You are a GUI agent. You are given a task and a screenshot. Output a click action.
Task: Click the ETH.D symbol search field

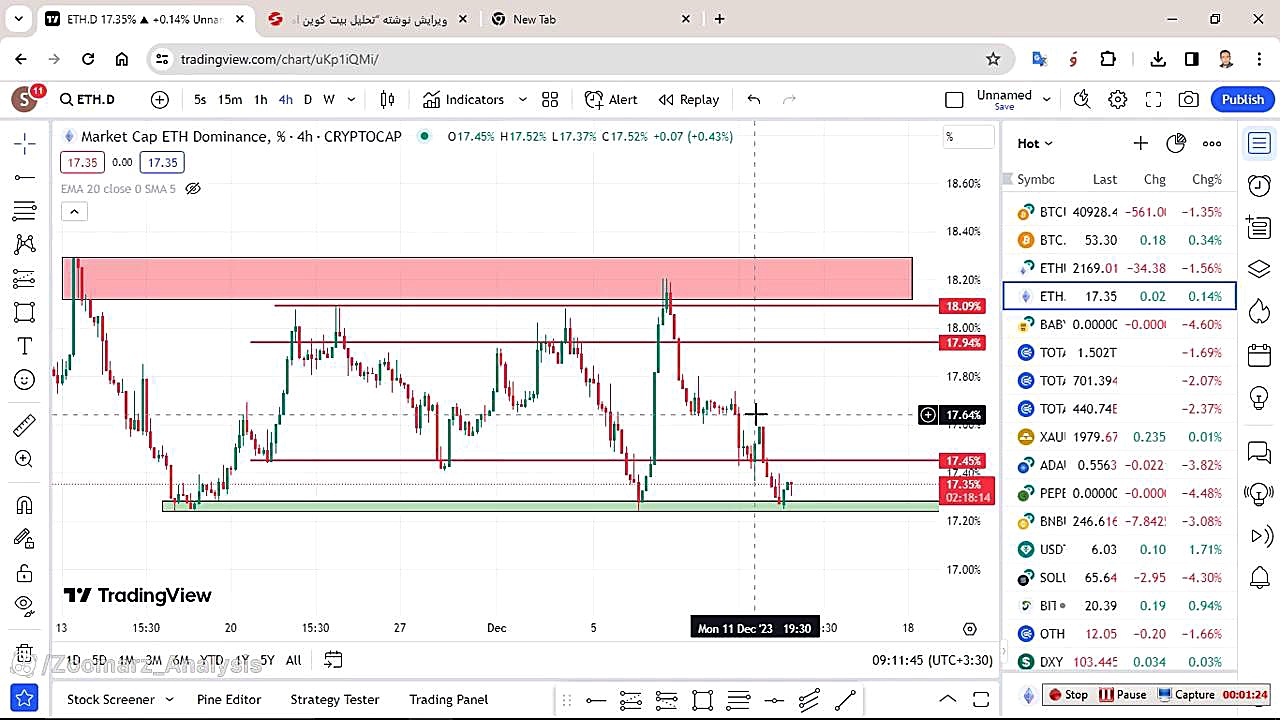(x=88, y=99)
